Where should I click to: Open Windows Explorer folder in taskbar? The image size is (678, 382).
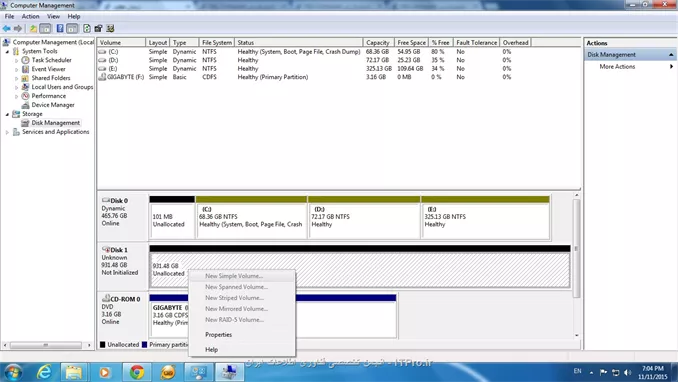pos(74,372)
